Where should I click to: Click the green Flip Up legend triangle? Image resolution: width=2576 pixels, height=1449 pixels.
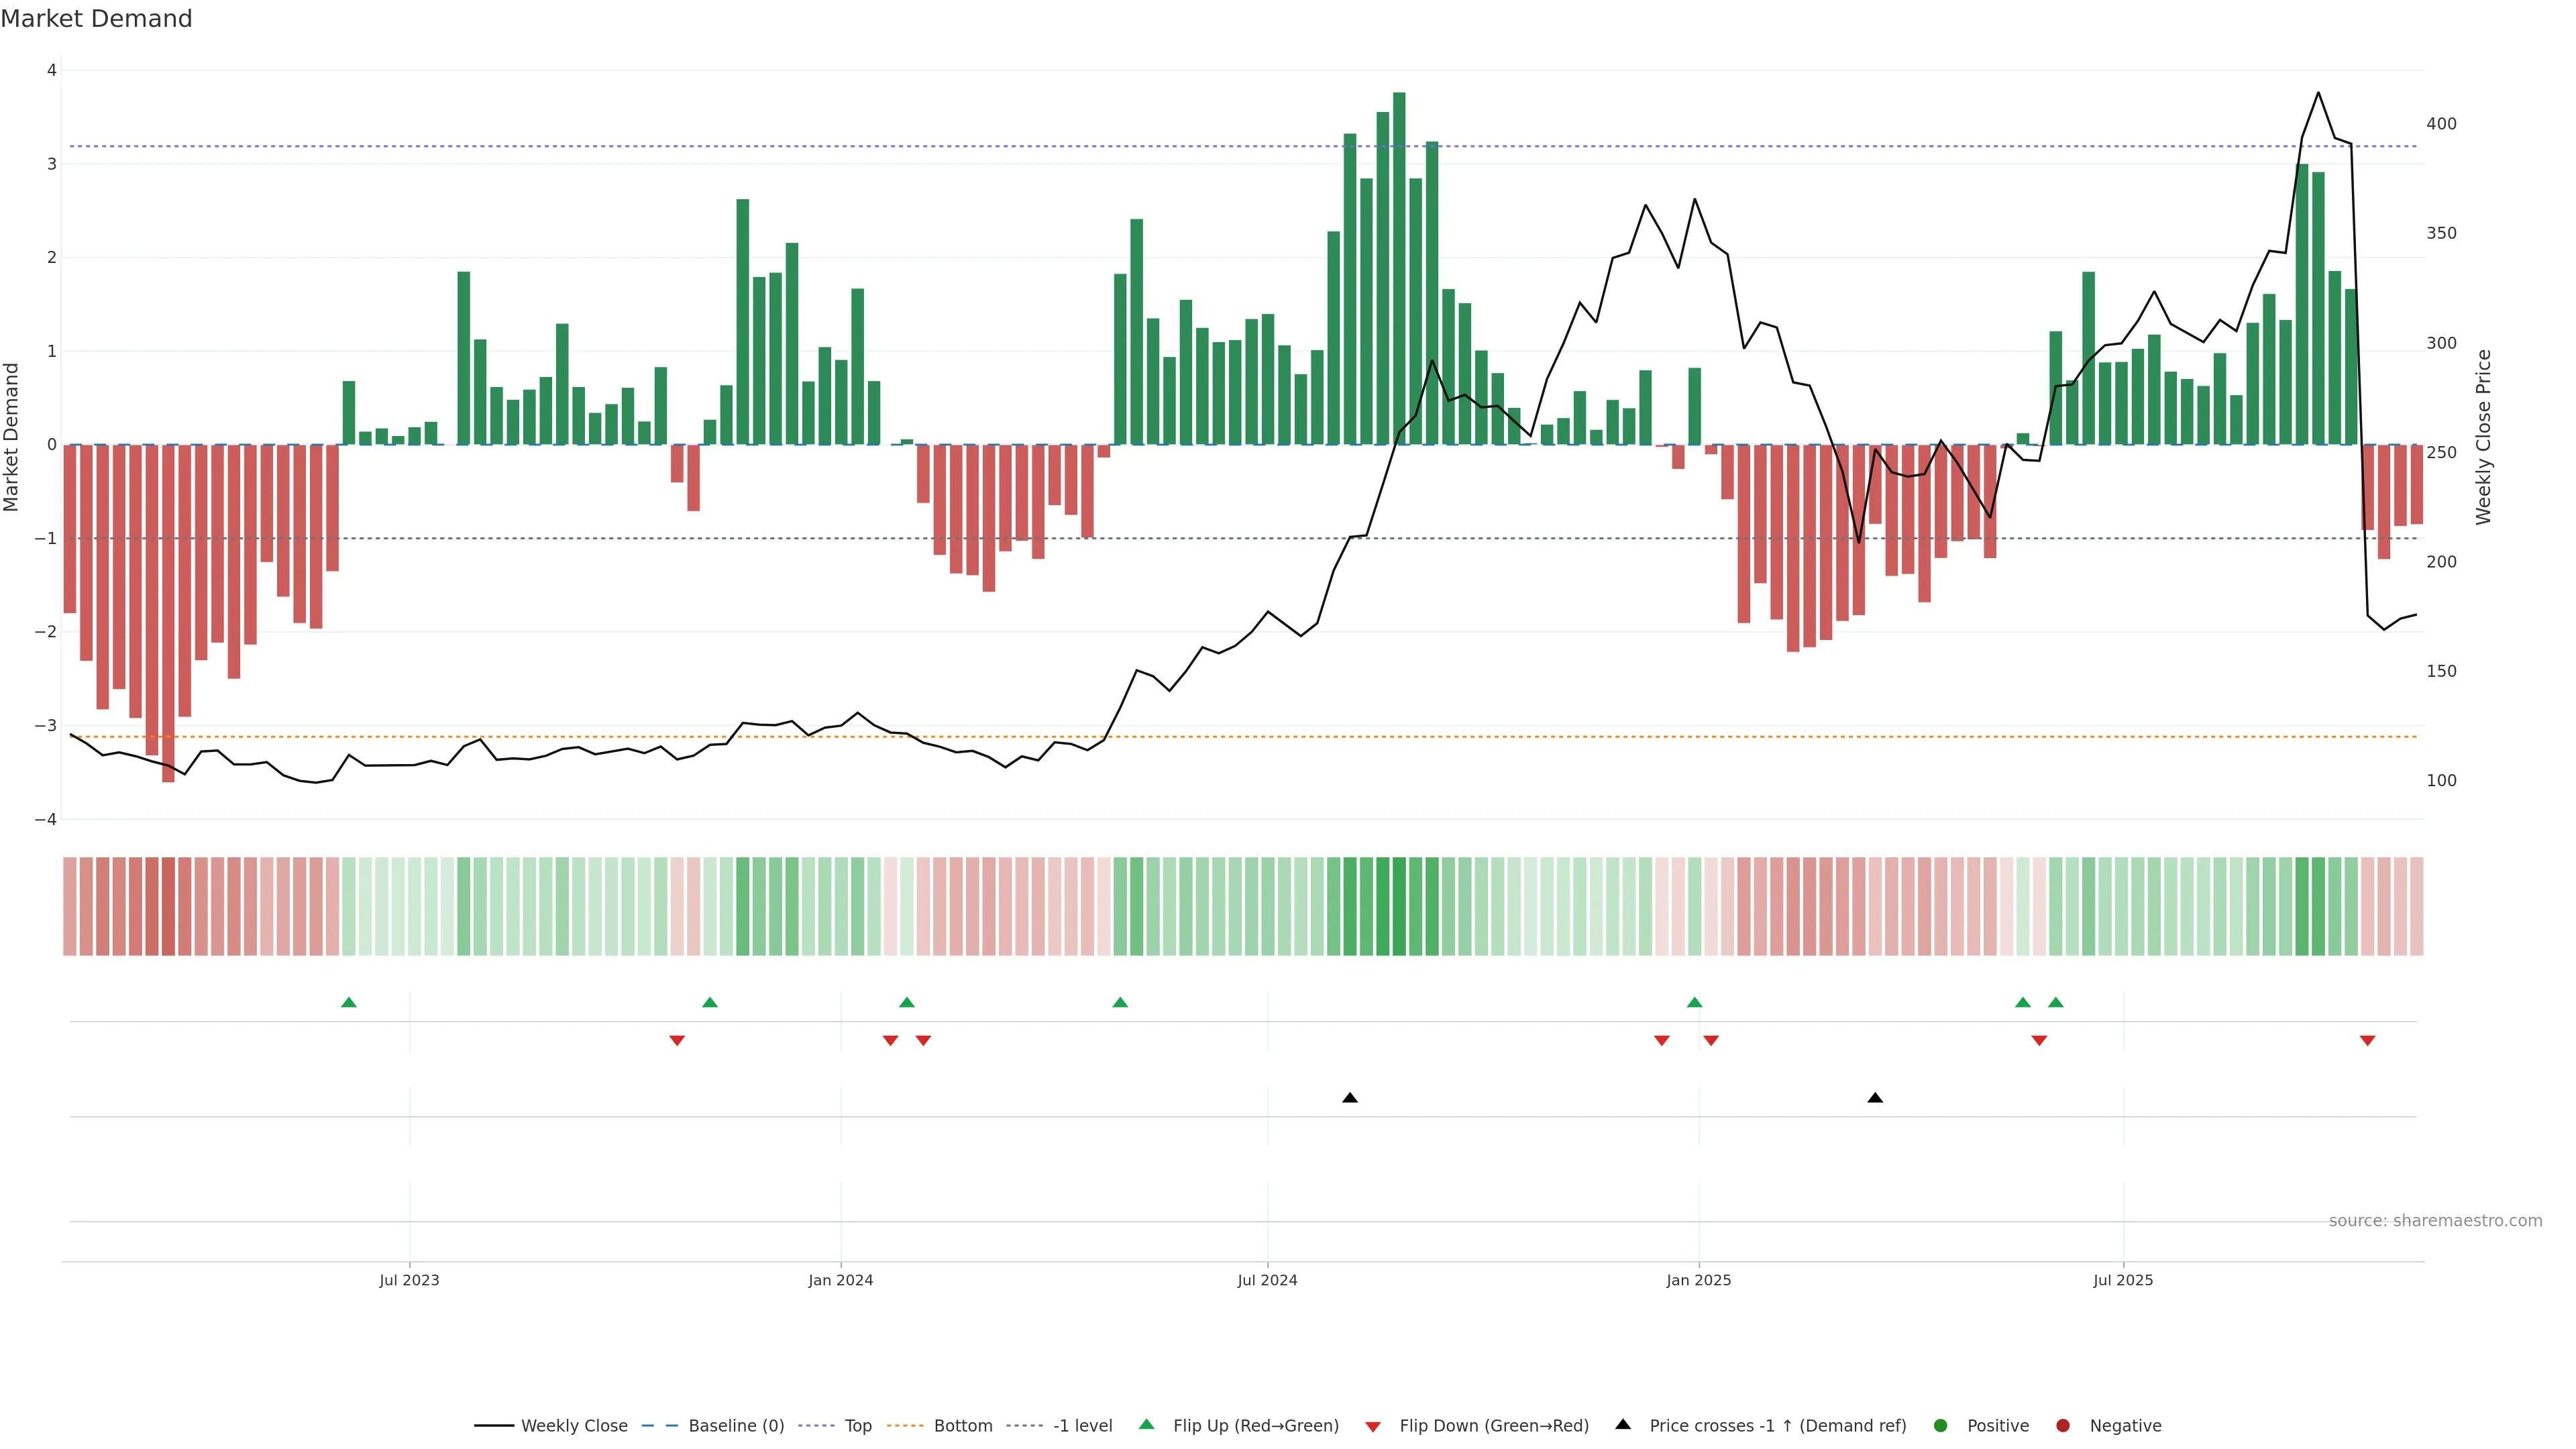point(1146,1424)
